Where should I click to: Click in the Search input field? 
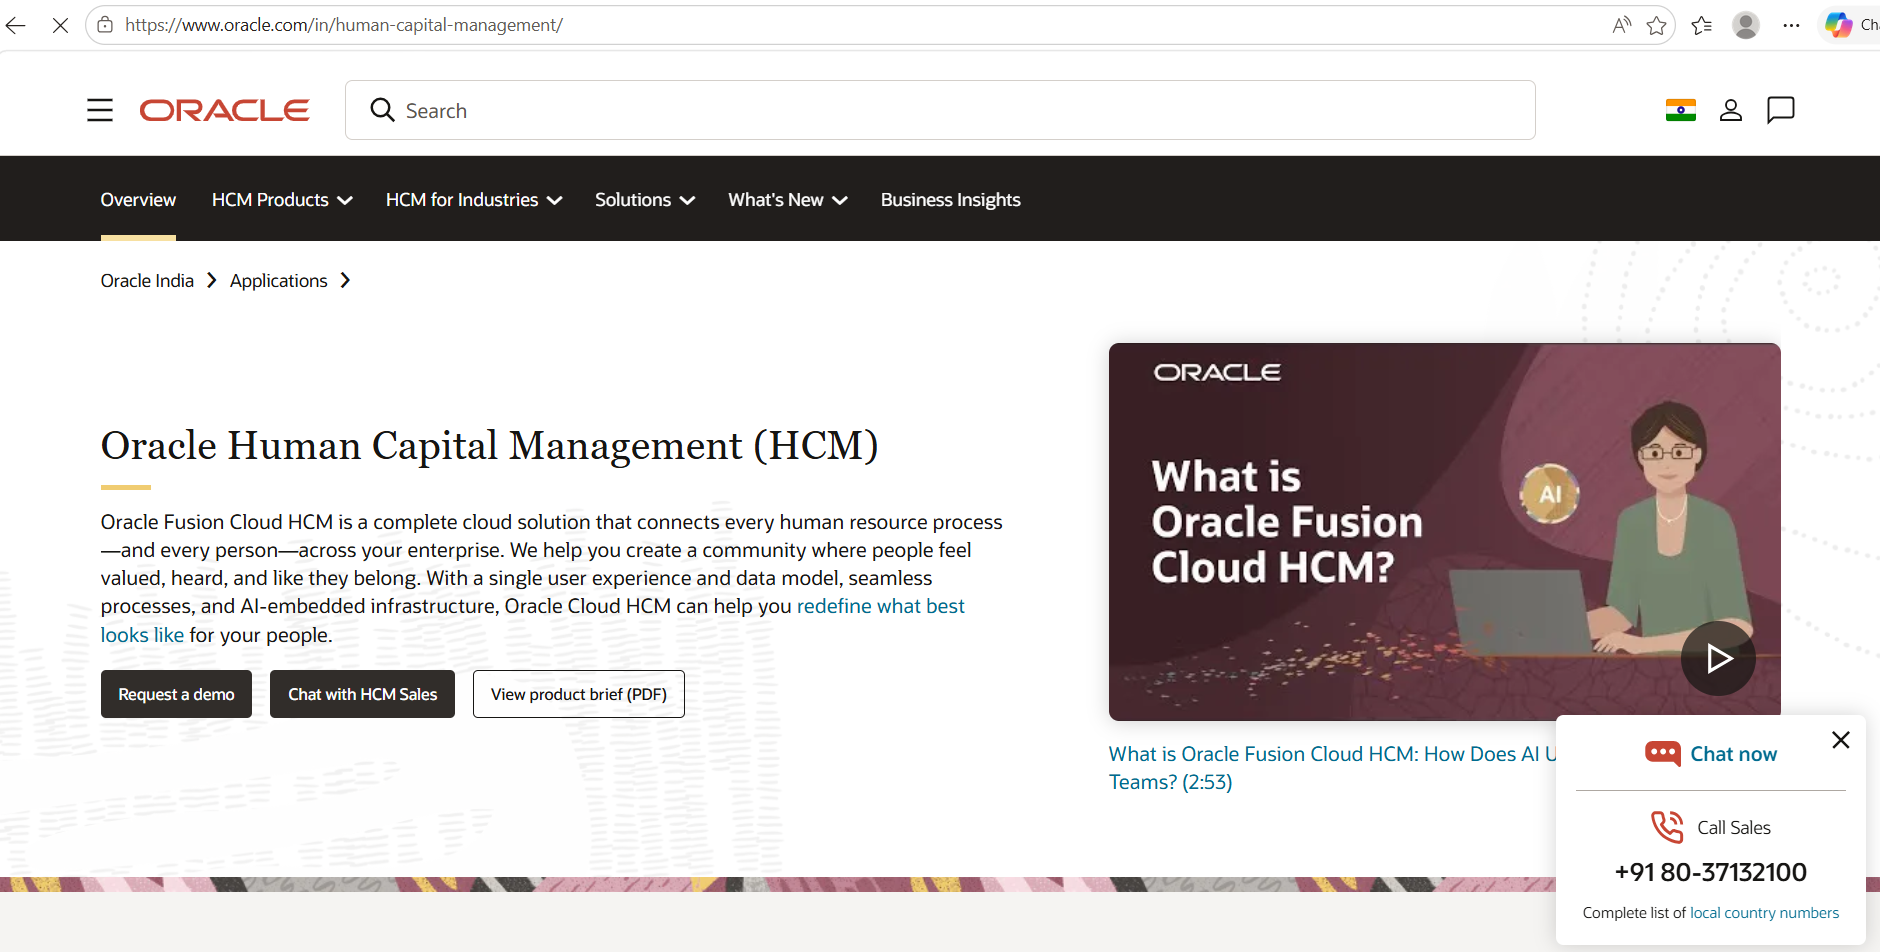(x=940, y=110)
